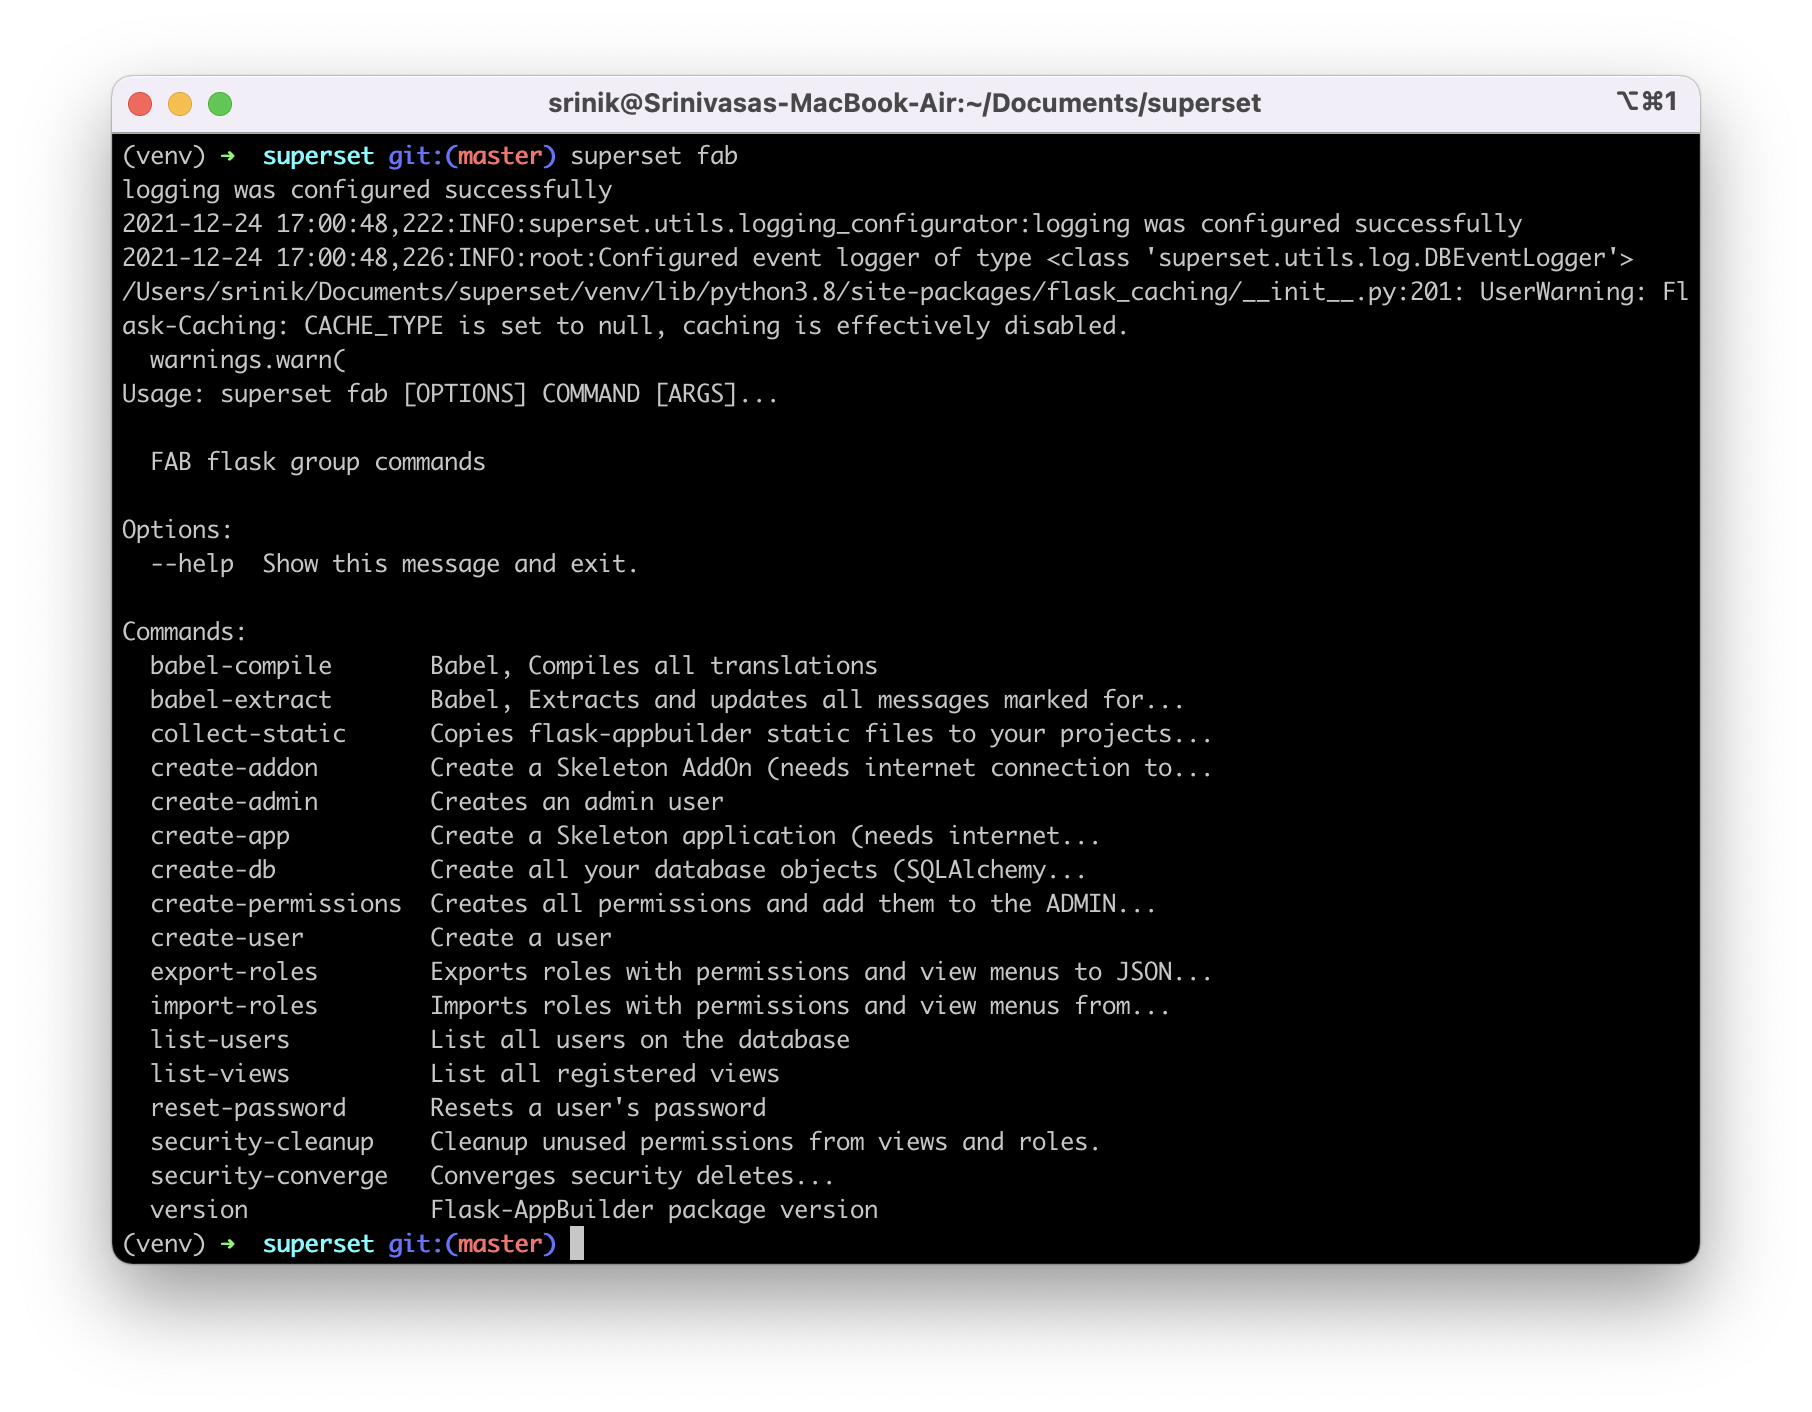Click 'List all users on the database' description
This screenshot has height=1412, width=1812.
(x=640, y=1040)
